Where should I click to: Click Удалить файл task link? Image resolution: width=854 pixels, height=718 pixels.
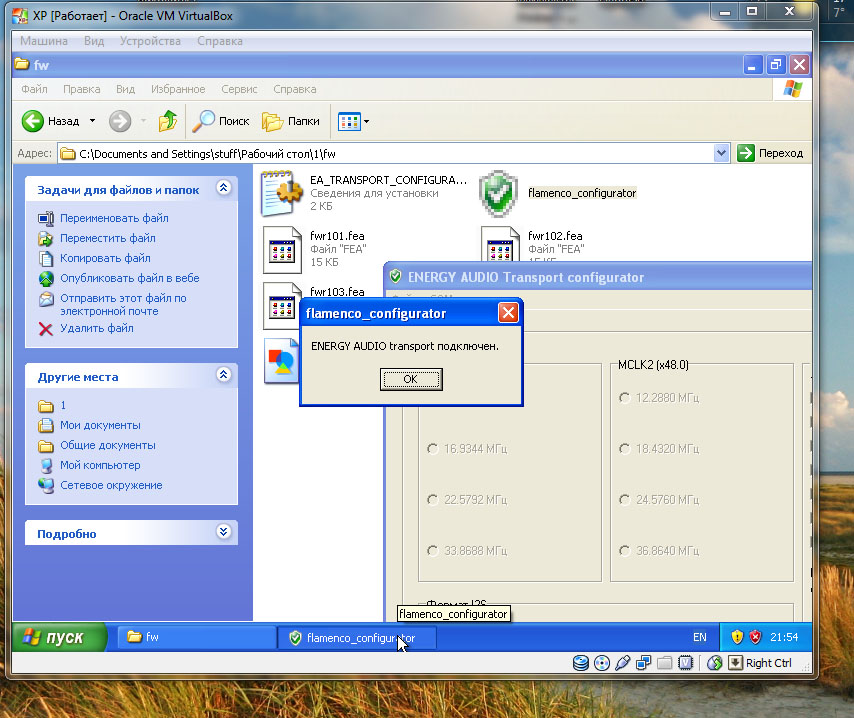point(96,328)
